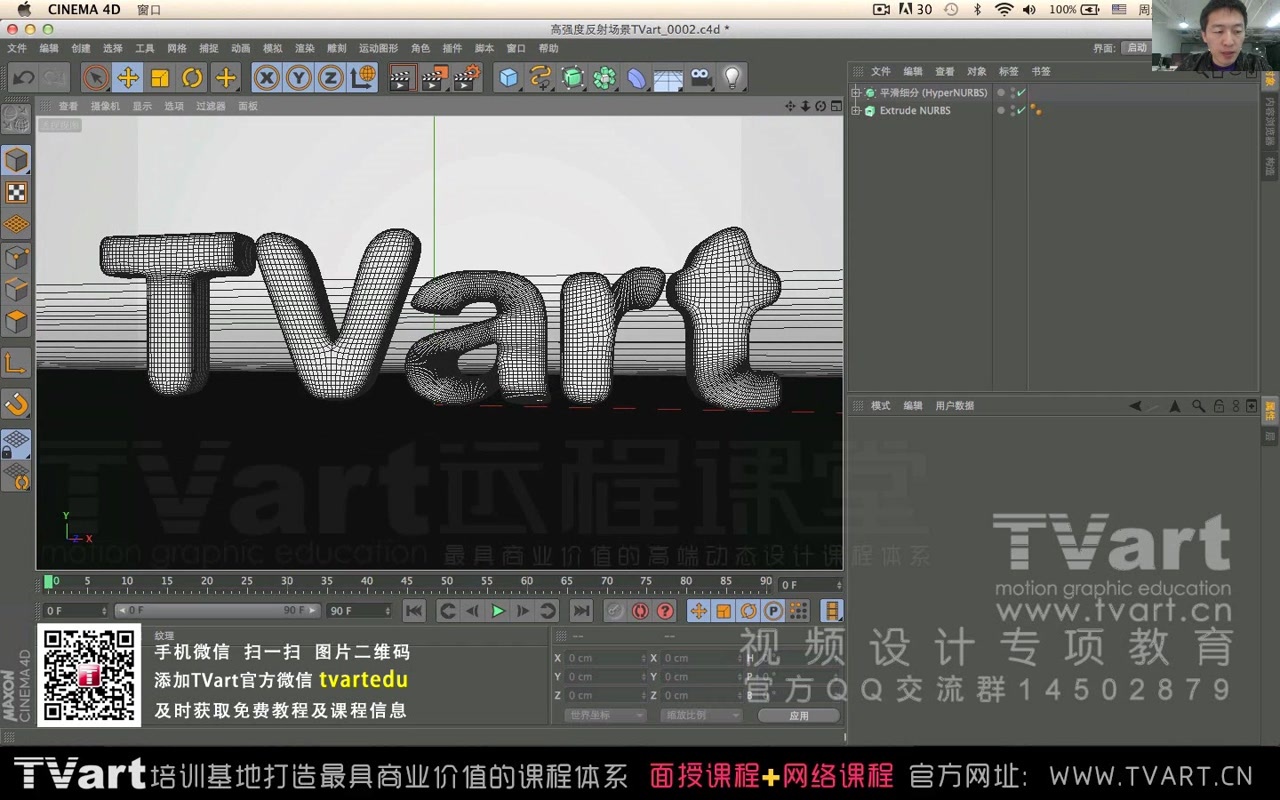This screenshot has height=800, width=1280.
Task: Click the Undo arrow in the toolbar
Action: [23, 77]
